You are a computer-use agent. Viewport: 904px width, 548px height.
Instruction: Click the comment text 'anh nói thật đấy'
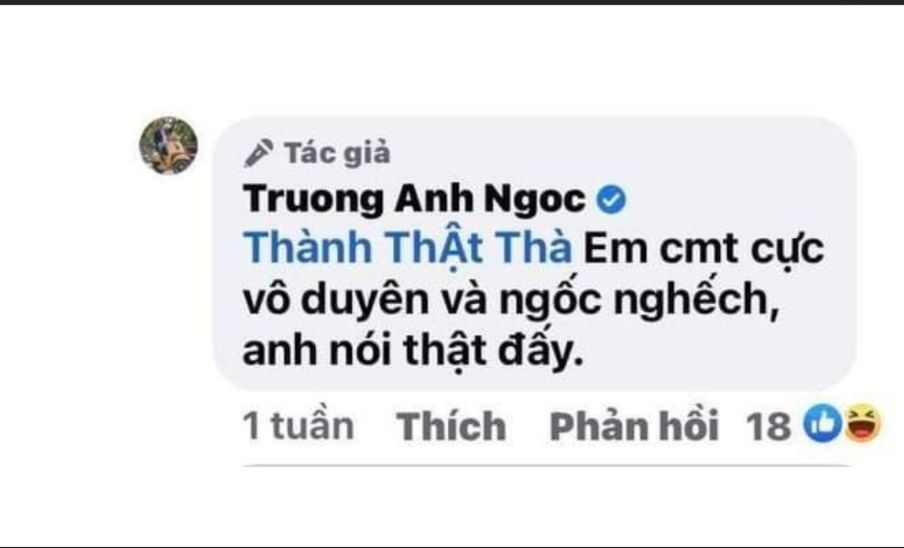tap(413, 351)
